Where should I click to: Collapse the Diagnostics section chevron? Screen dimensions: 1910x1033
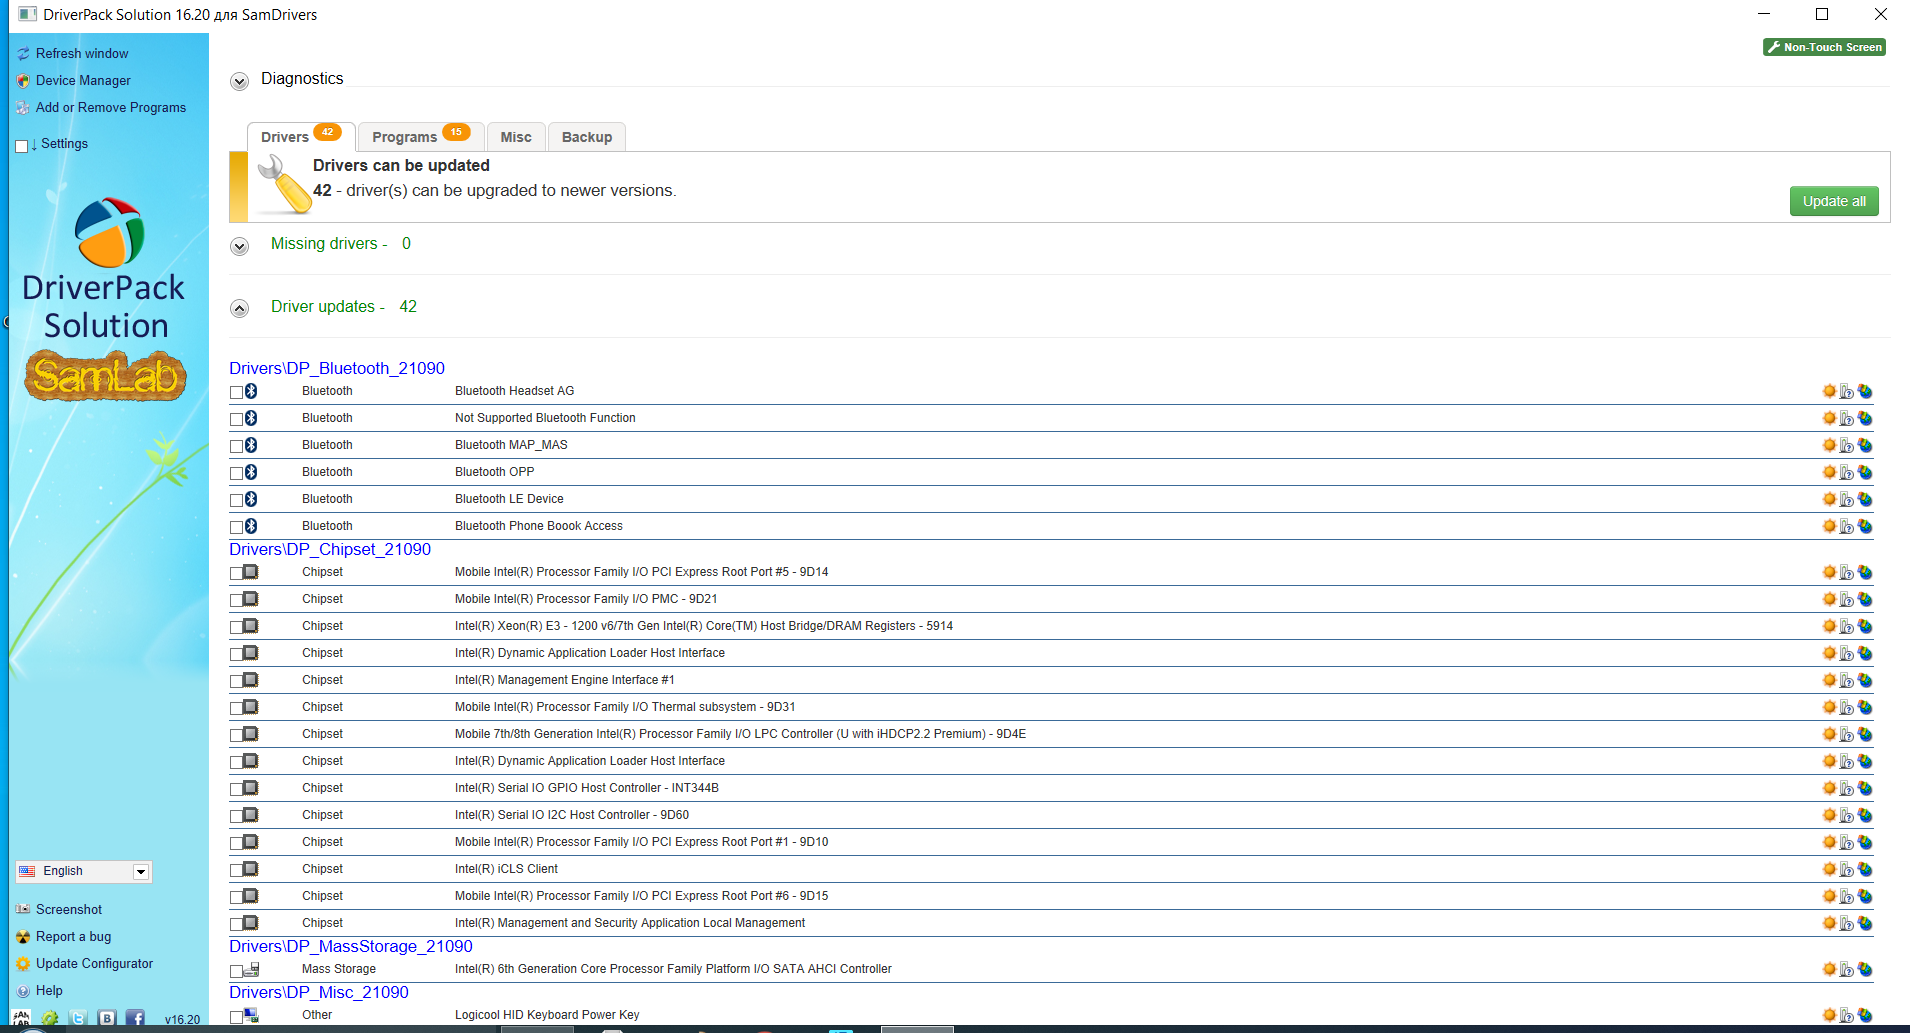click(x=239, y=81)
